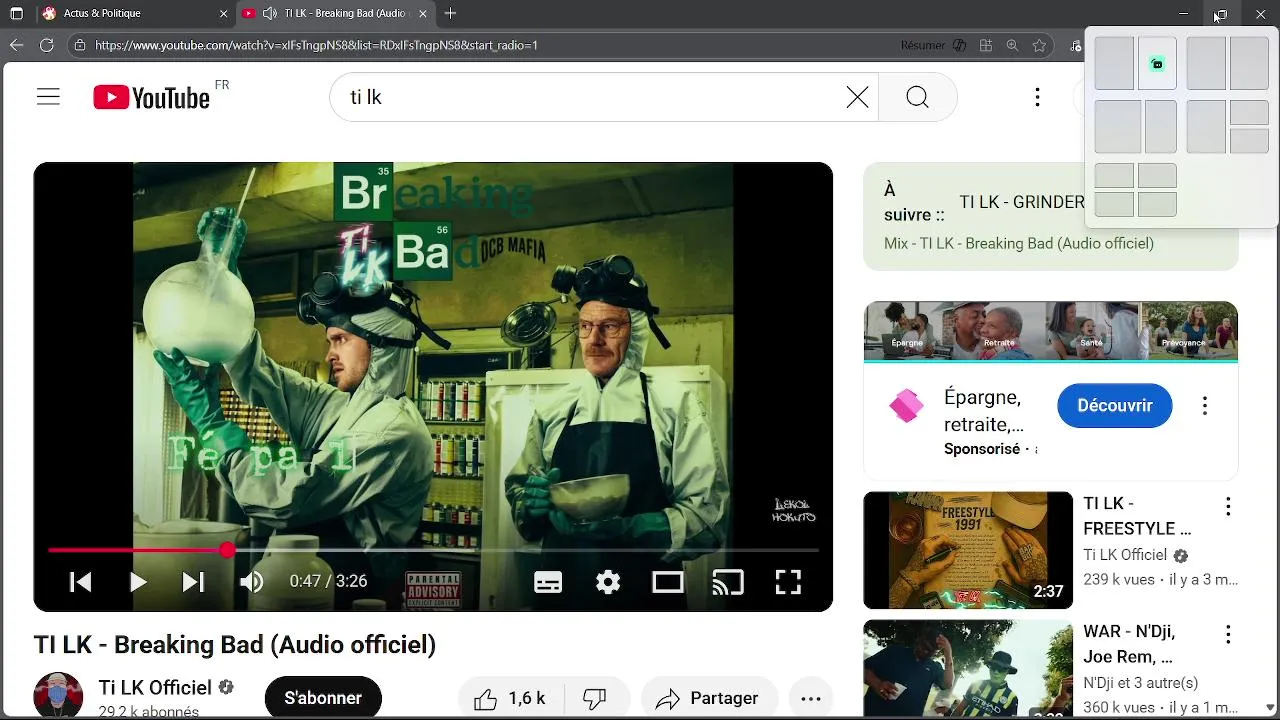Open YouTube settings three-dot menu in header
The image size is (1280, 720).
coord(1037,97)
